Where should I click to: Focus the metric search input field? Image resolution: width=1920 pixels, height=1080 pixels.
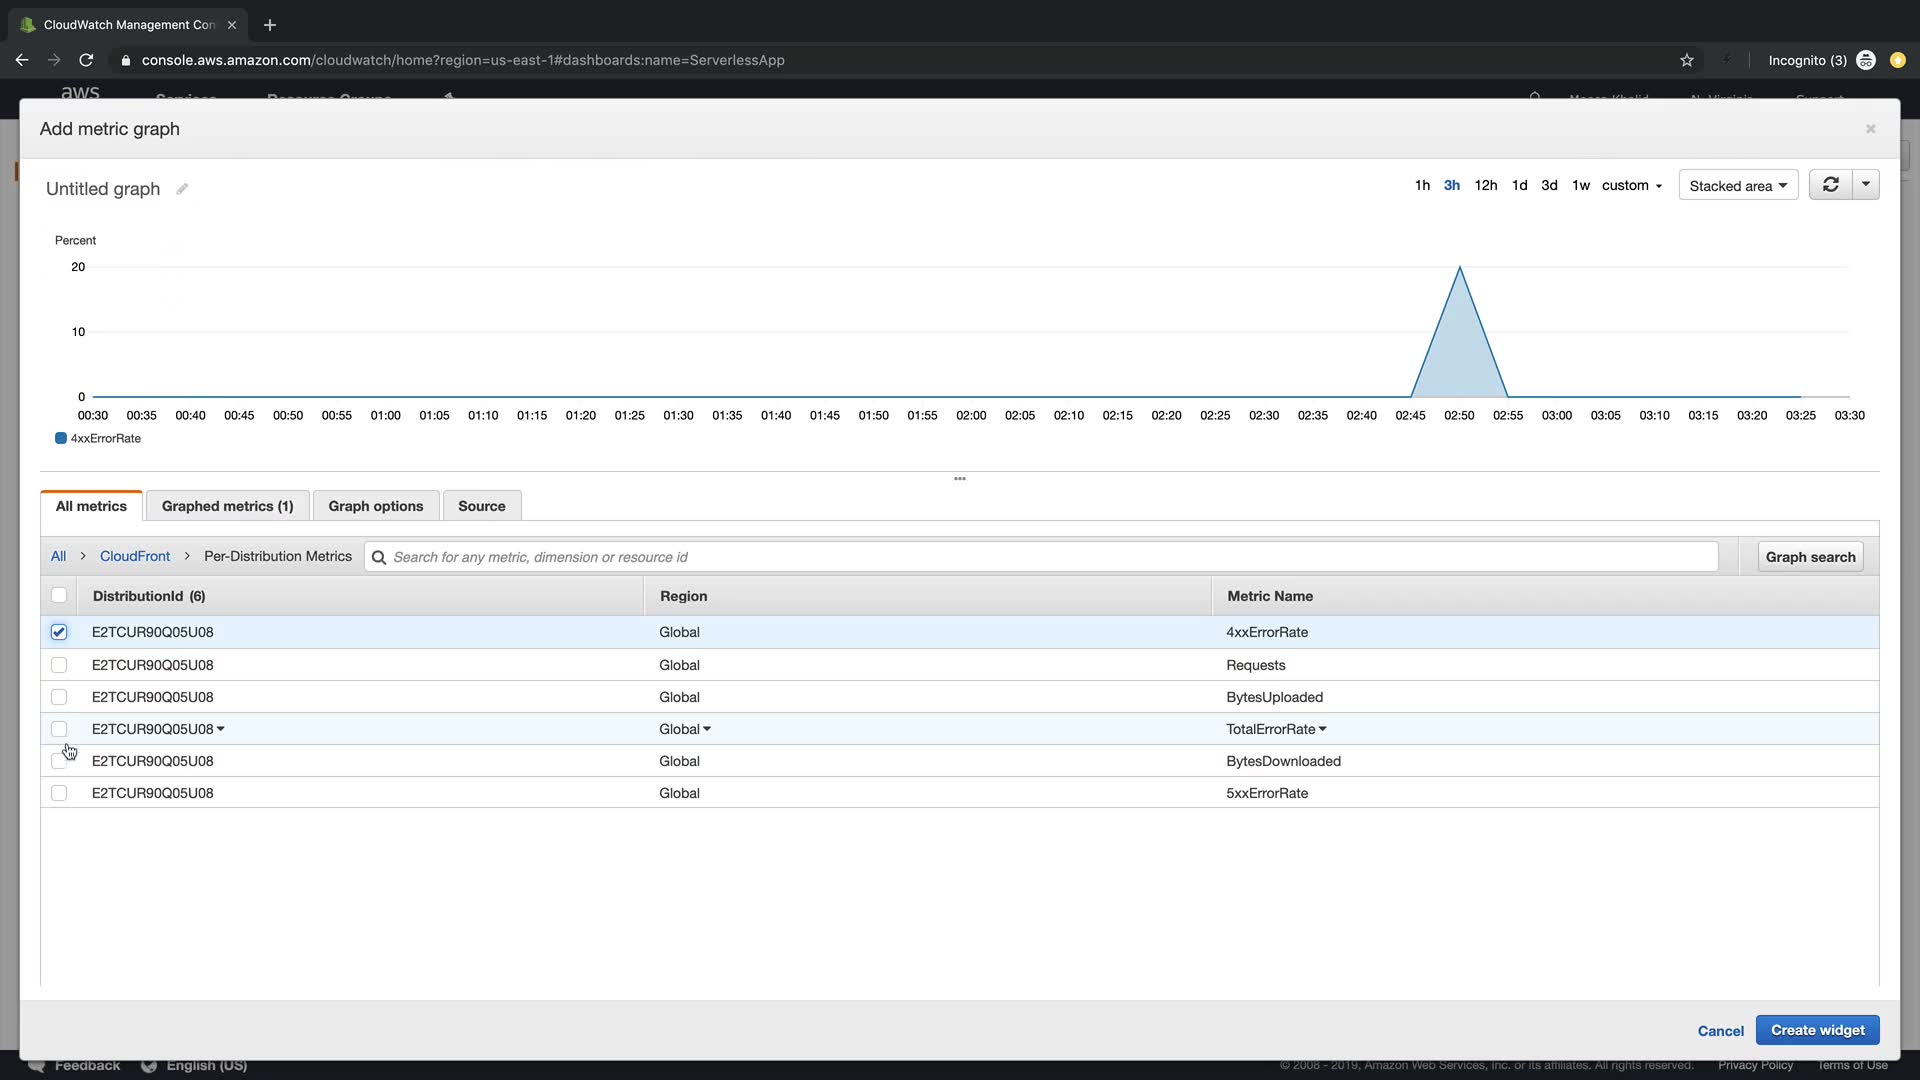tap(1050, 557)
